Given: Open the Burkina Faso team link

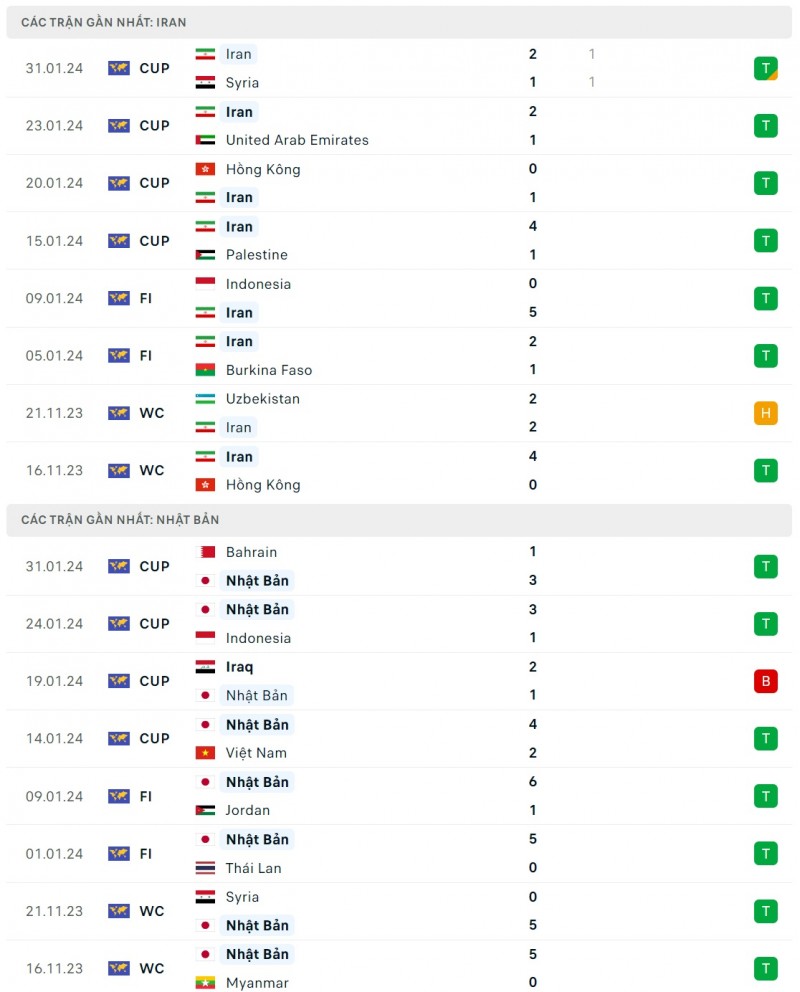Looking at the screenshot, I should [x=269, y=370].
